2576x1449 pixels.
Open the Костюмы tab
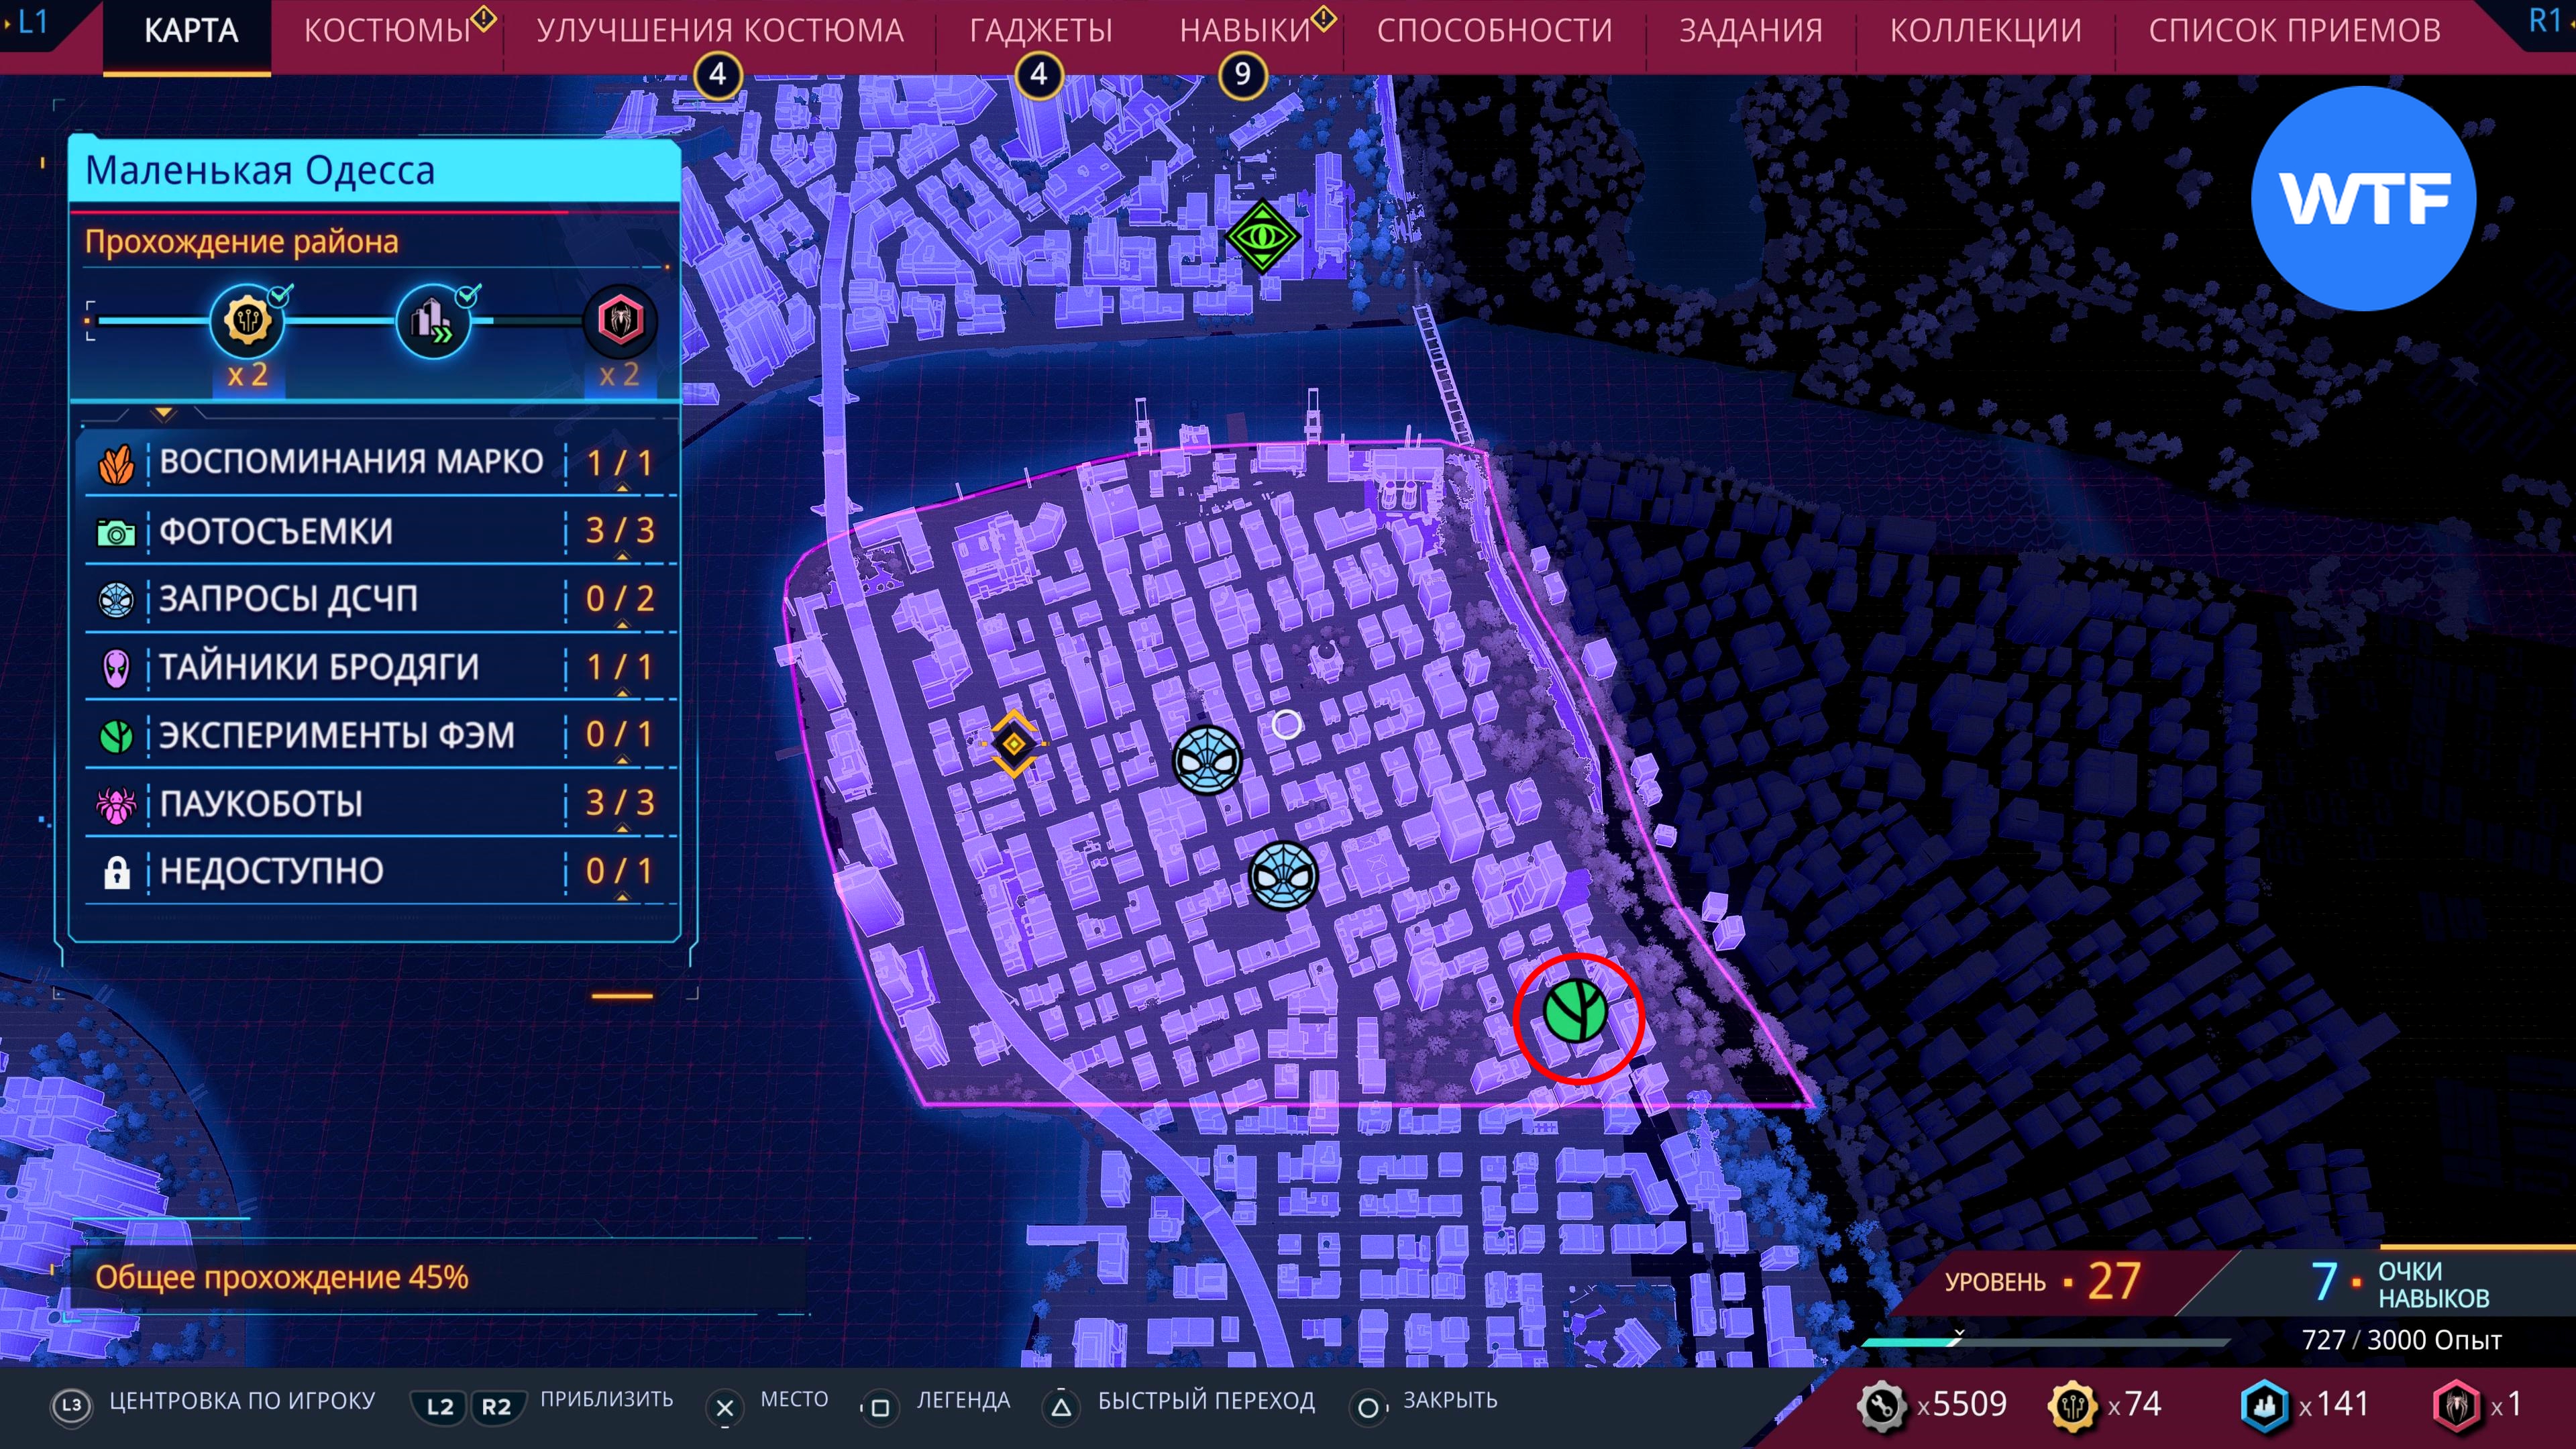tap(387, 31)
